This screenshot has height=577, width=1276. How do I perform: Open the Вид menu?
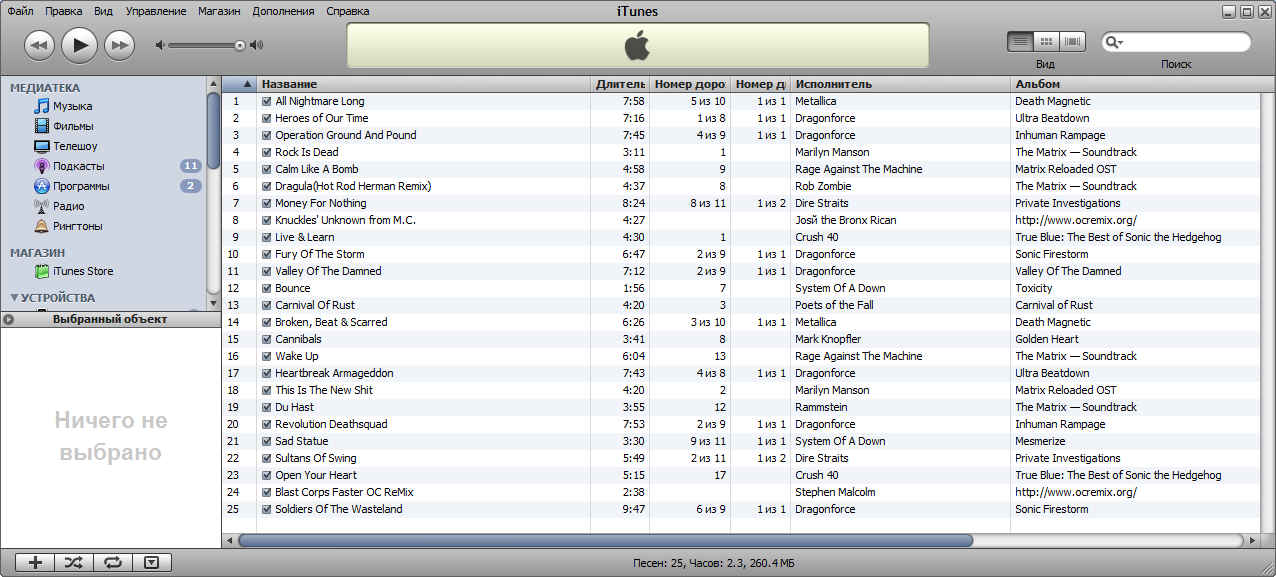click(x=103, y=11)
